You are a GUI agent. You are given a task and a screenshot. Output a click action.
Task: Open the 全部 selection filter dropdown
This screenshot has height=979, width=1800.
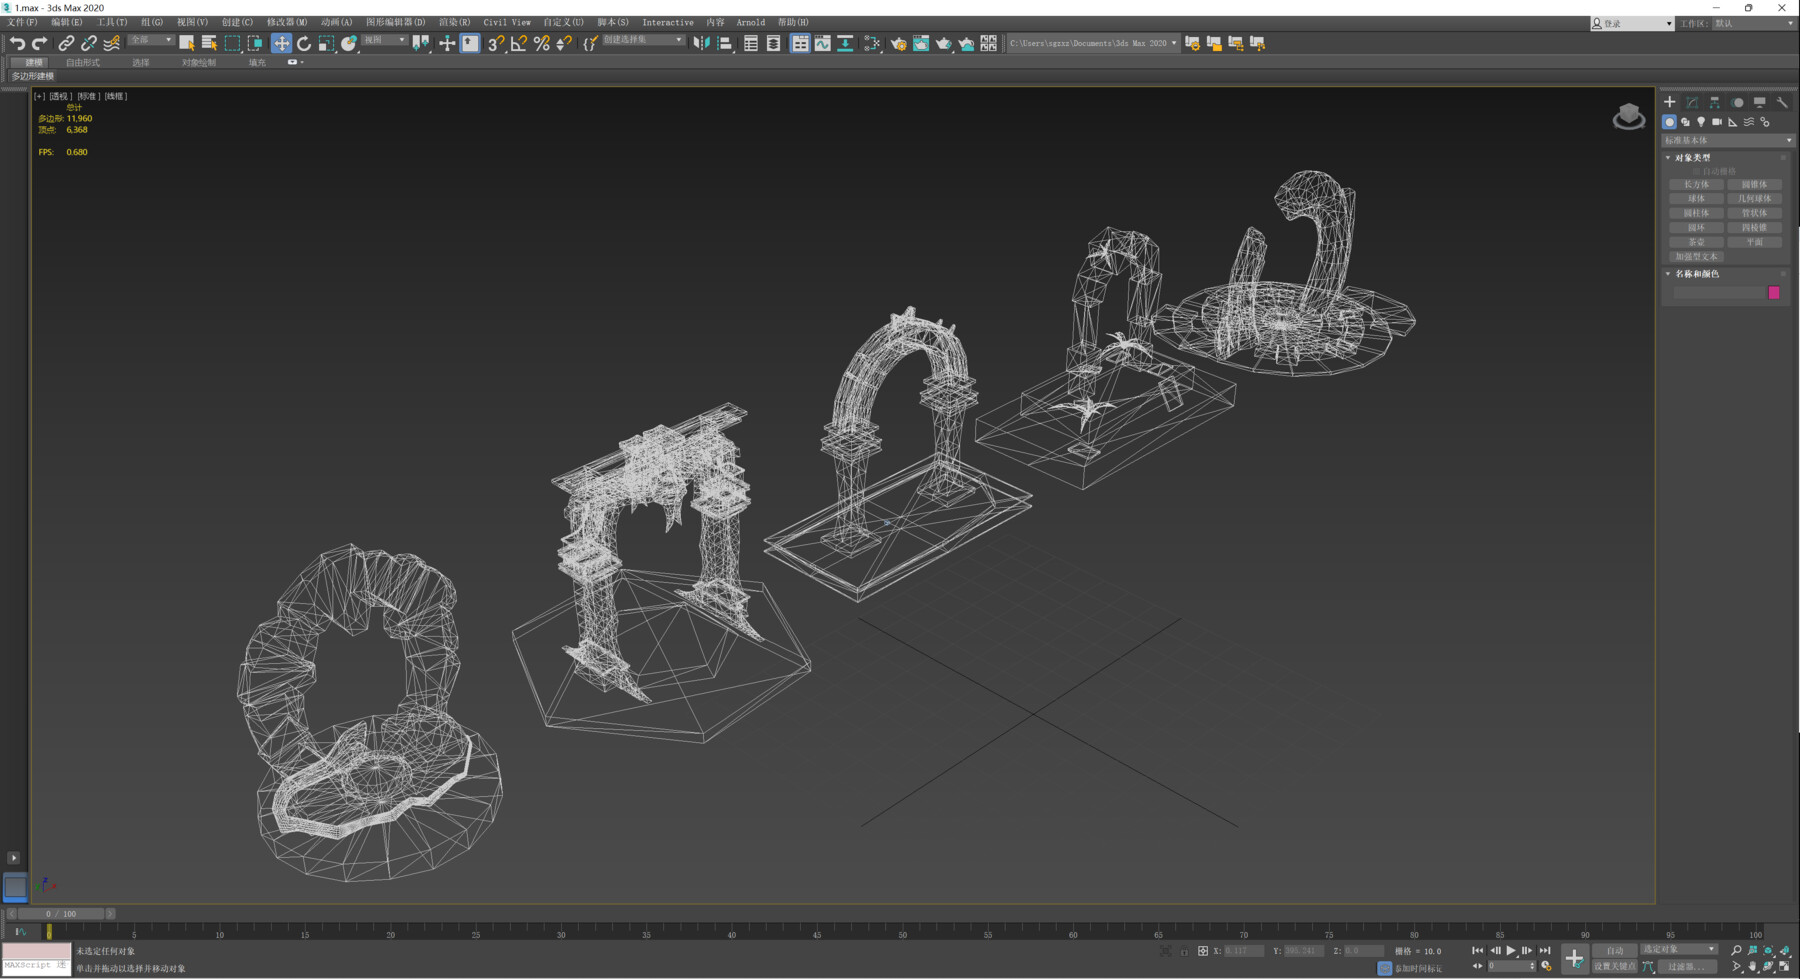(x=150, y=41)
